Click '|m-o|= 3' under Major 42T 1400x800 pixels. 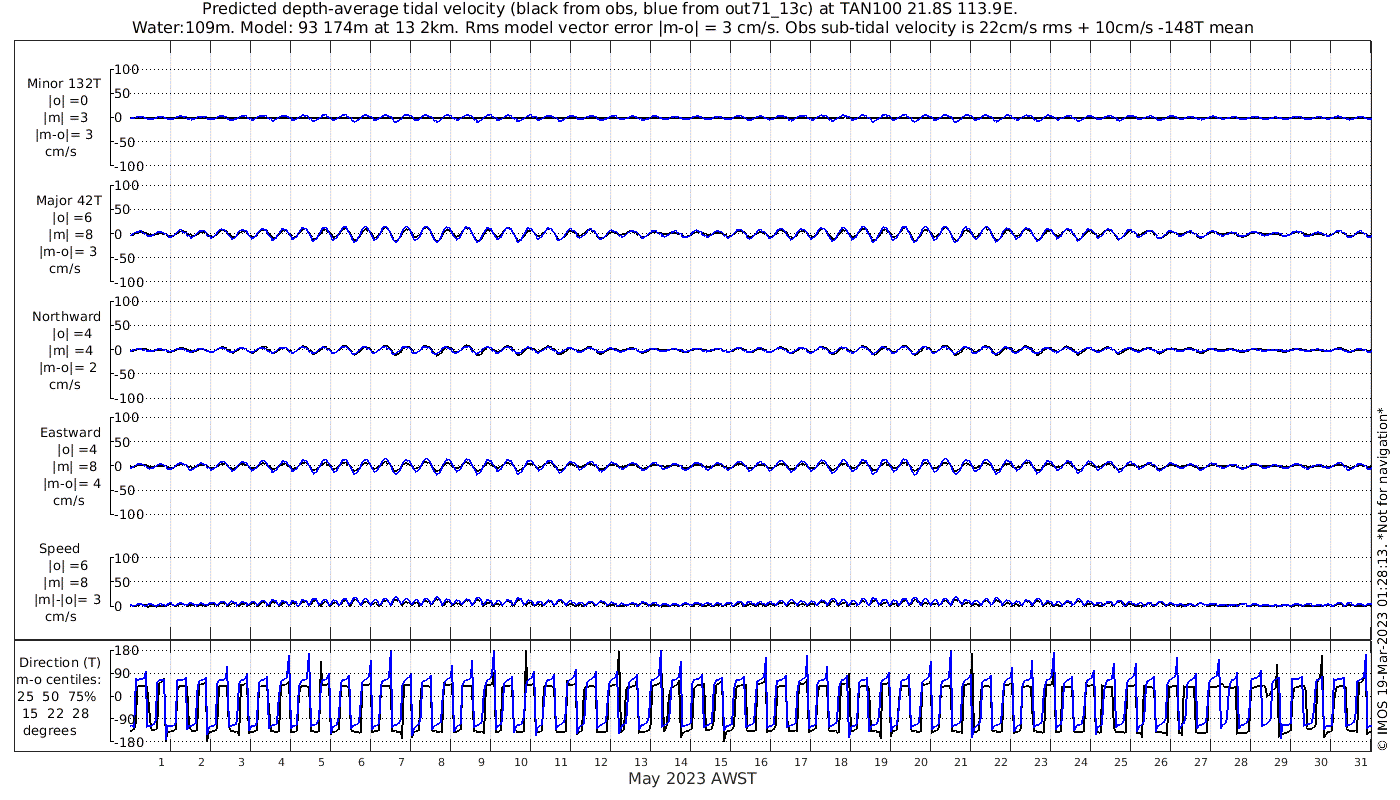67,251
